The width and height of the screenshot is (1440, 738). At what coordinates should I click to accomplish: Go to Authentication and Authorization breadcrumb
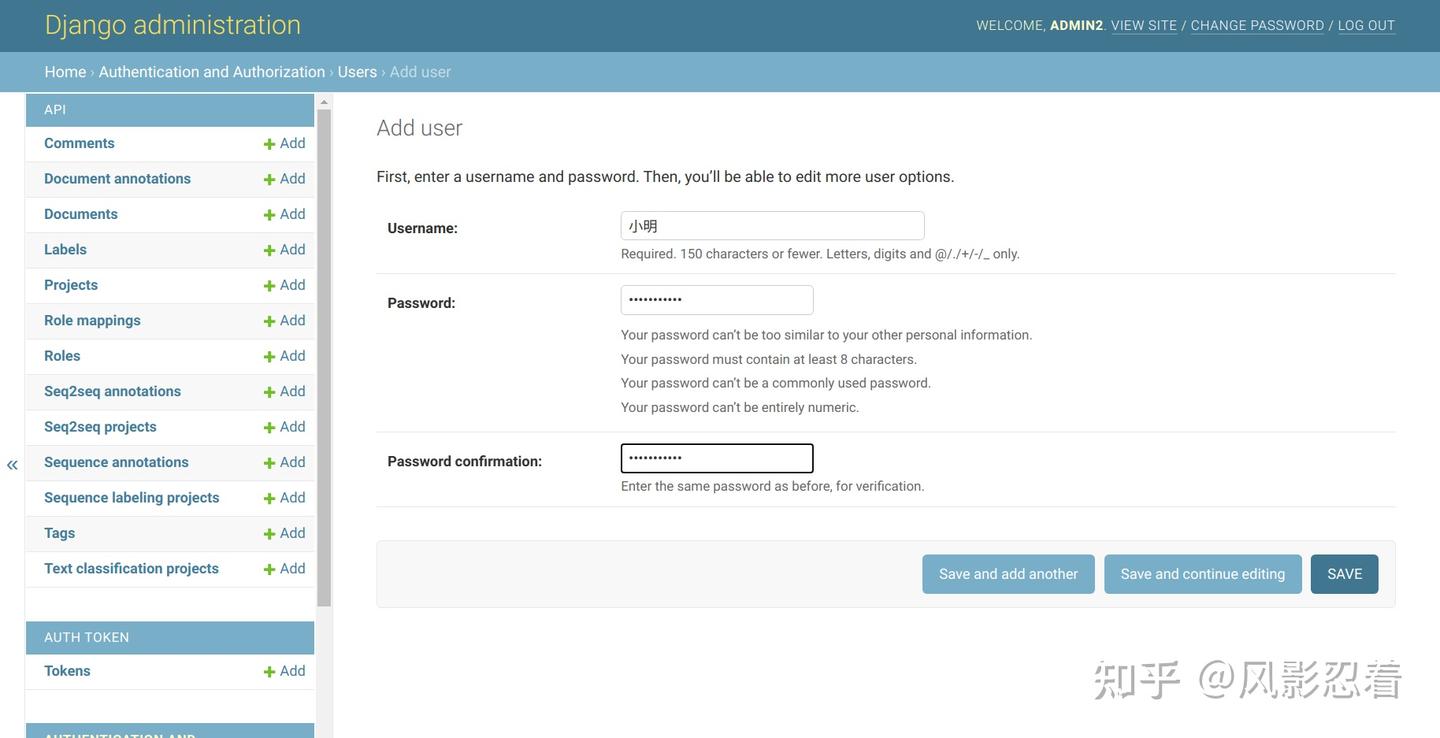click(212, 72)
